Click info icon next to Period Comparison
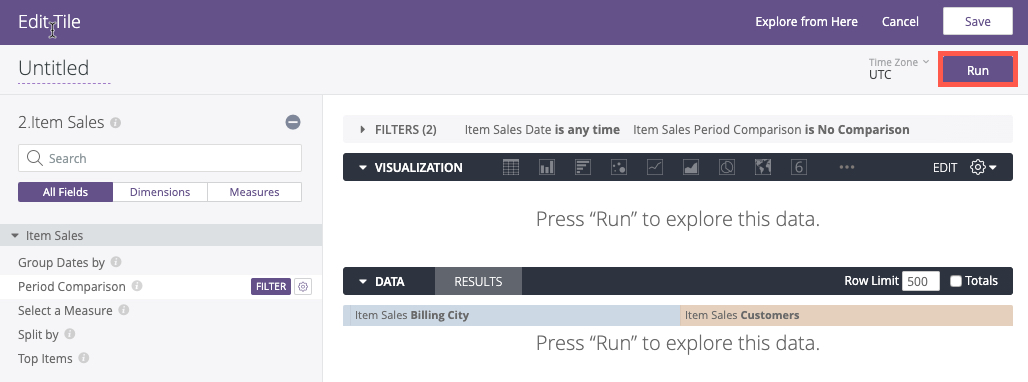1028x382 pixels. tap(136, 286)
